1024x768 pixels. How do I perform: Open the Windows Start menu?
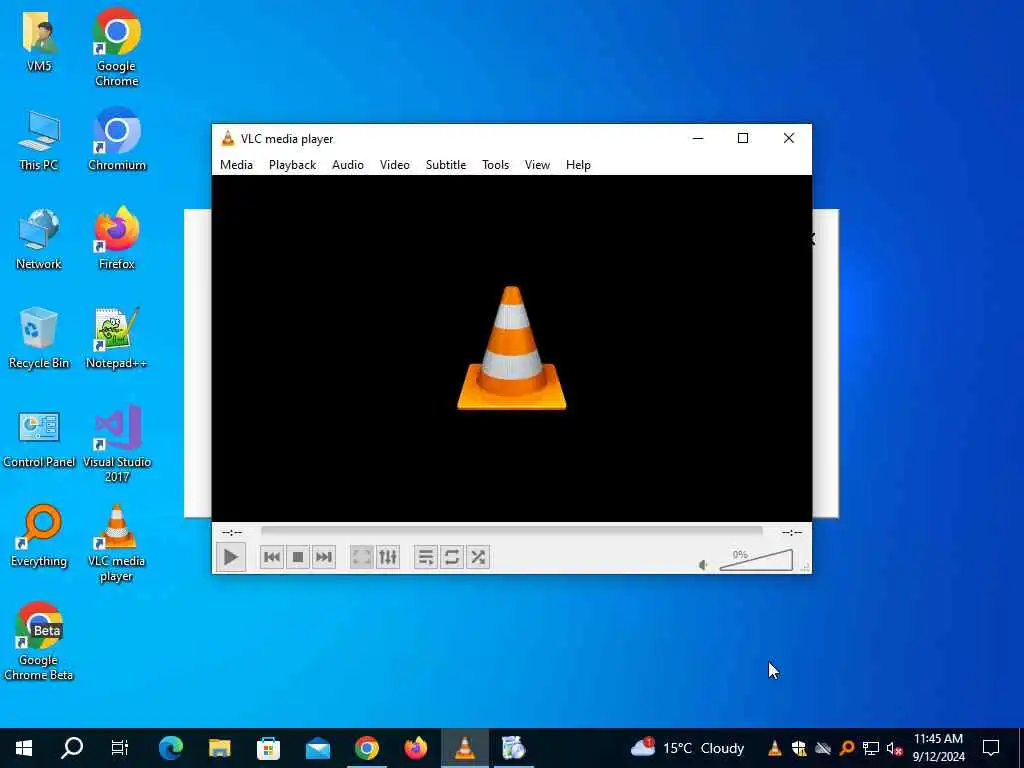point(24,748)
